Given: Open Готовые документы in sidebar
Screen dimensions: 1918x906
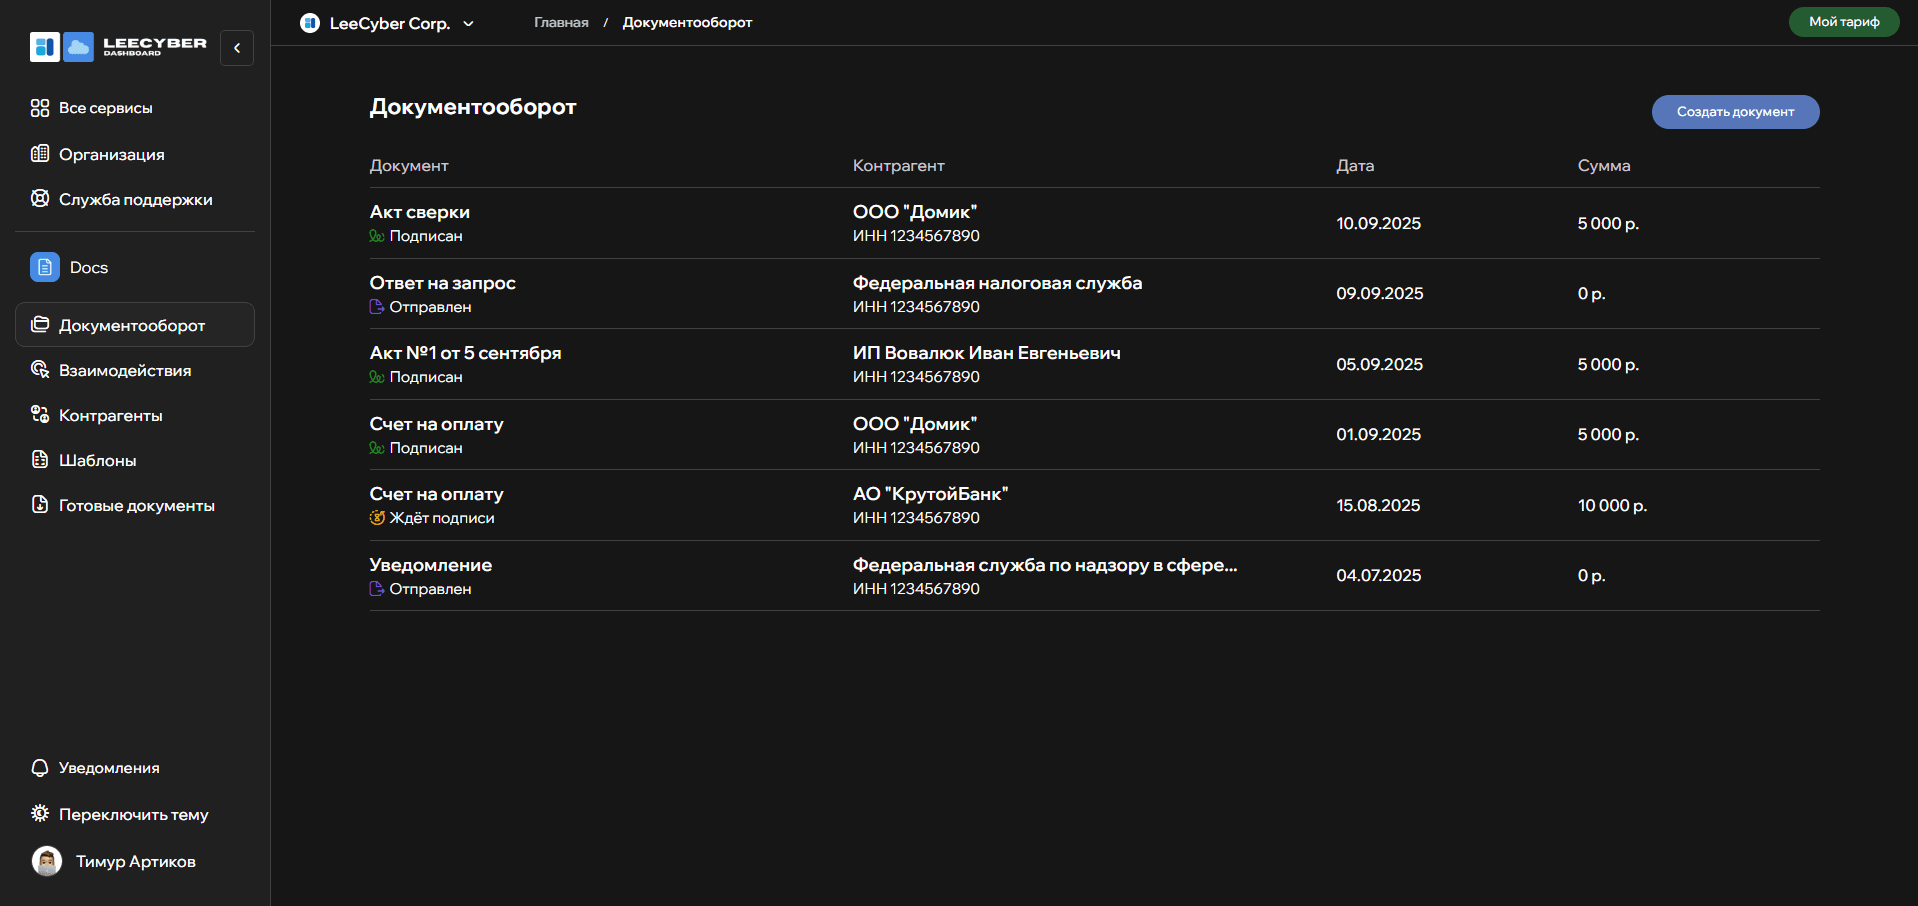Looking at the screenshot, I should [x=136, y=506].
